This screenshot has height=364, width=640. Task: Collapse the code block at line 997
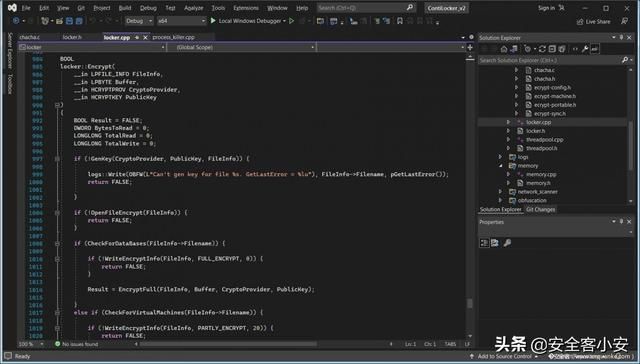click(57, 159)
